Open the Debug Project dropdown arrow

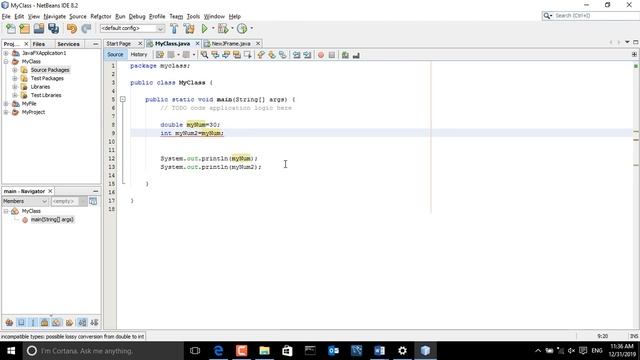pyautogui.click(x=232, y=29)
